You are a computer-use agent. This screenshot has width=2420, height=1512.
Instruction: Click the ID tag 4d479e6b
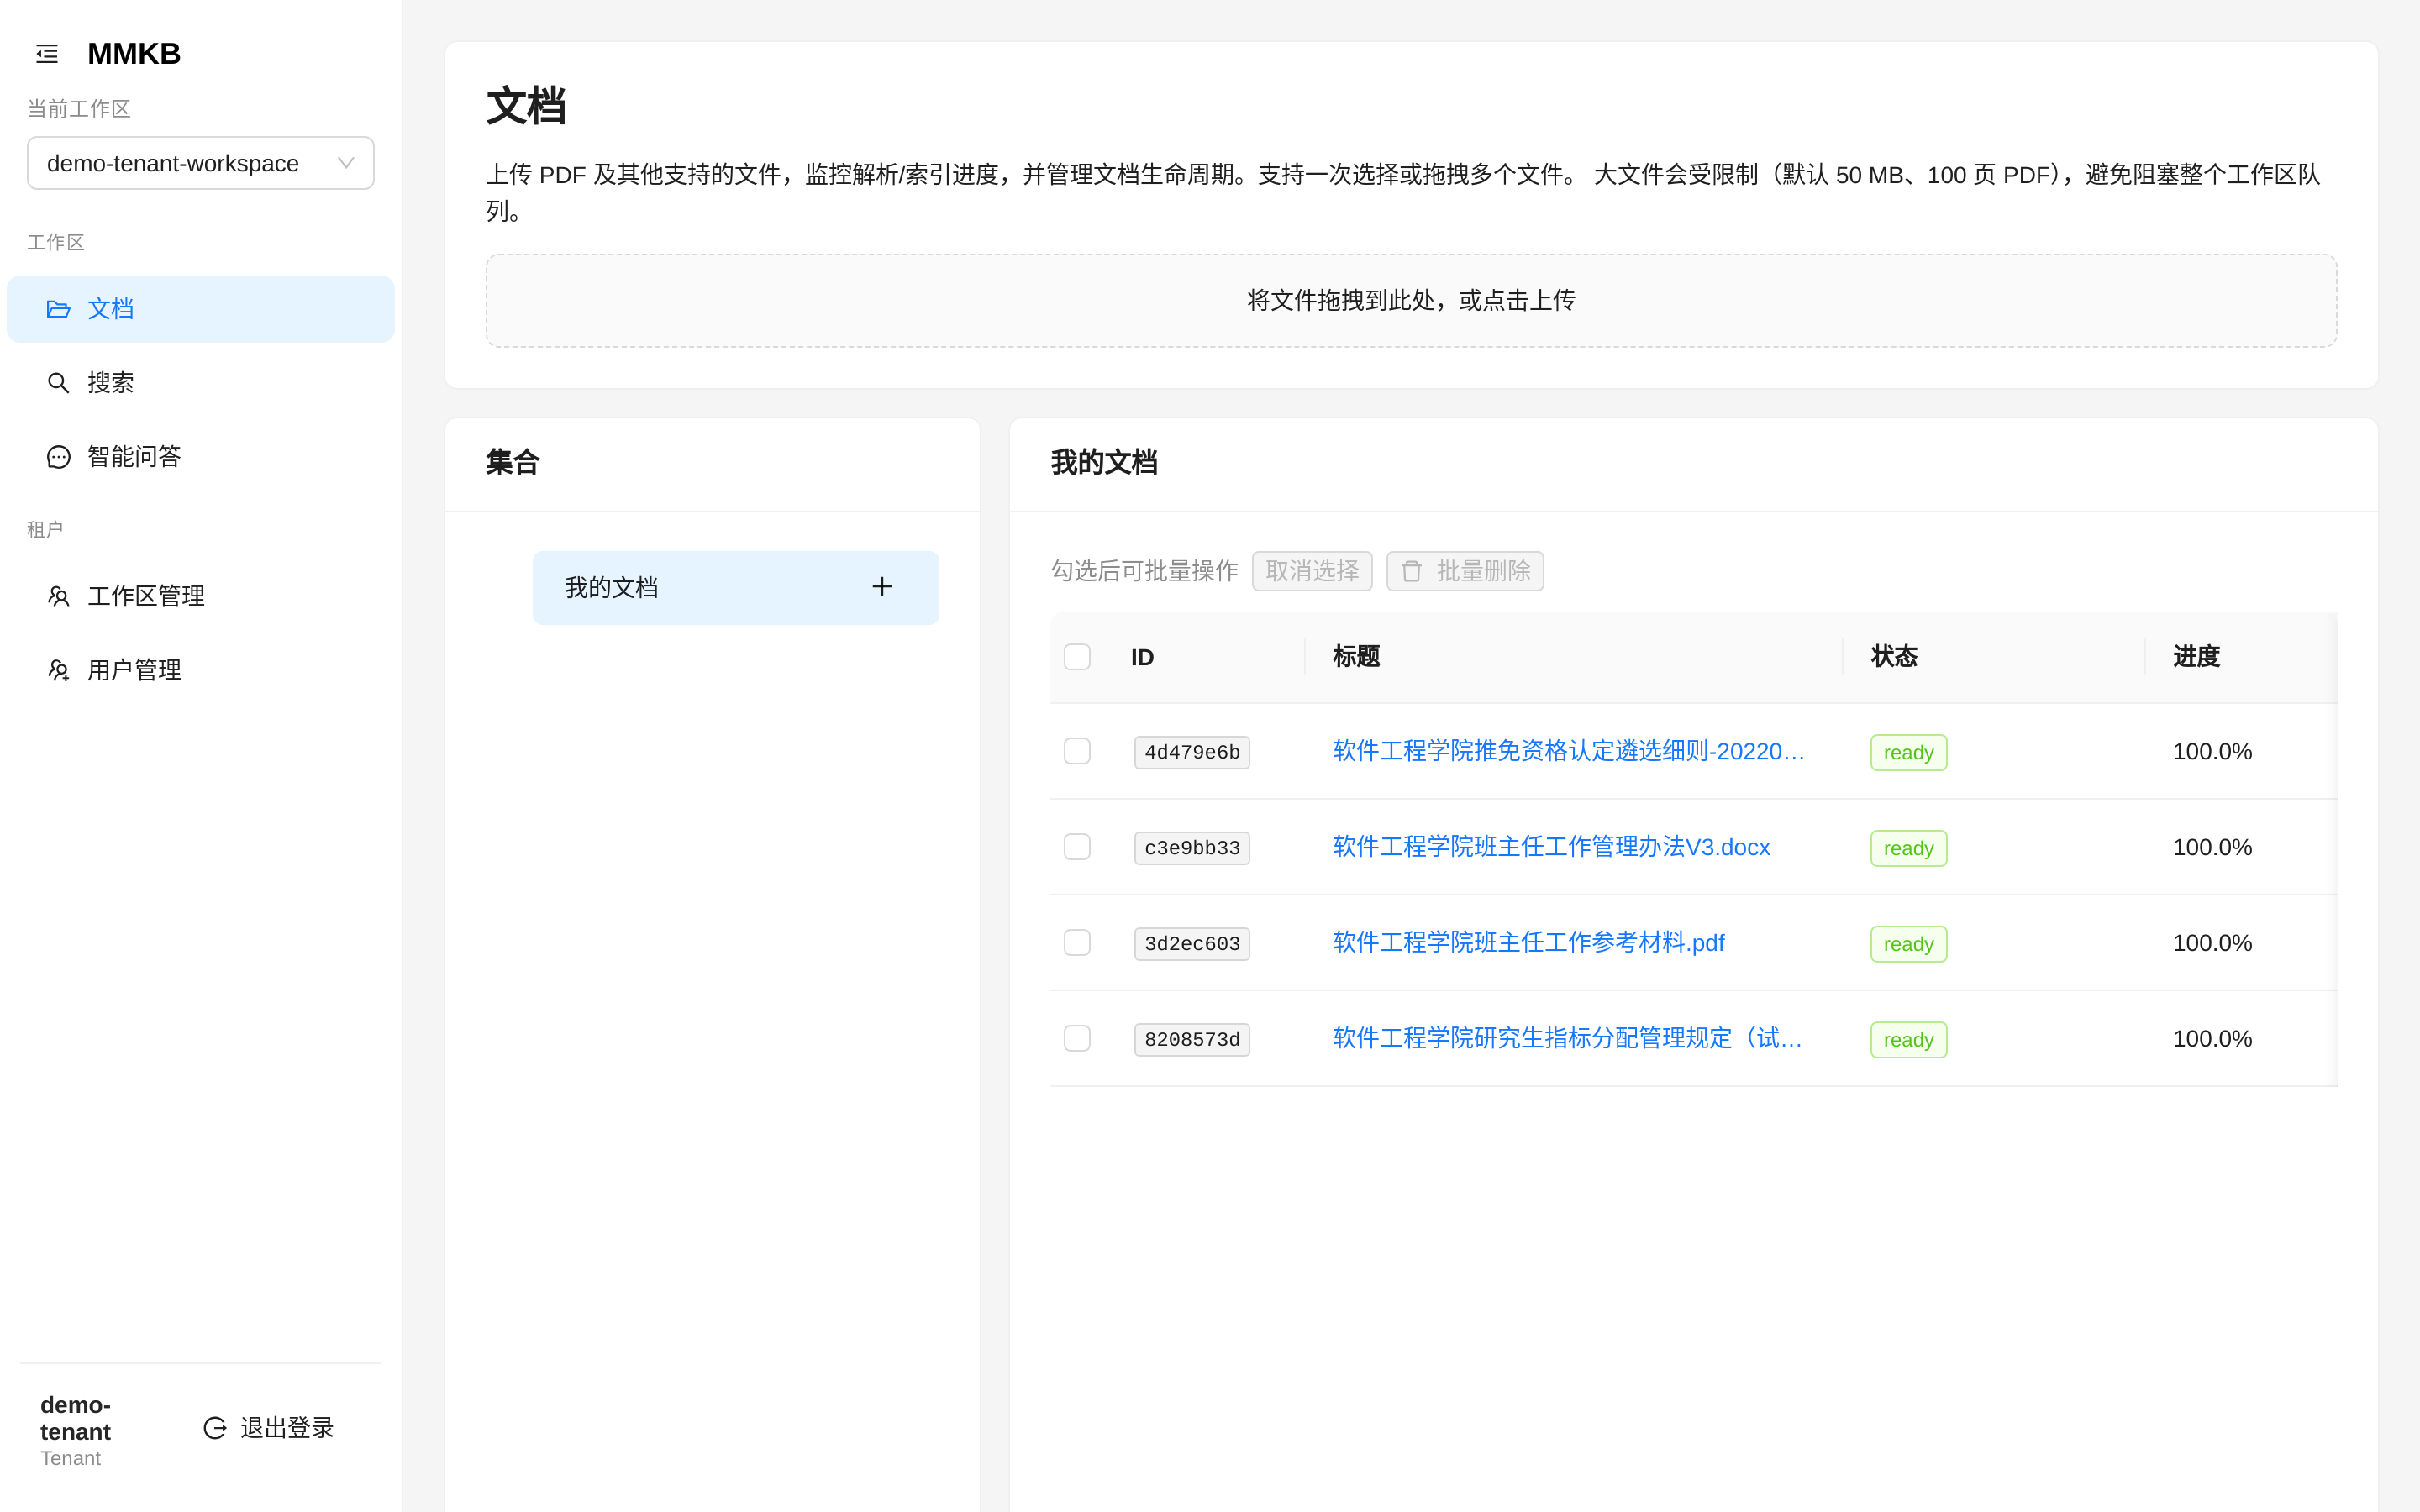(x=1192, y=752)
